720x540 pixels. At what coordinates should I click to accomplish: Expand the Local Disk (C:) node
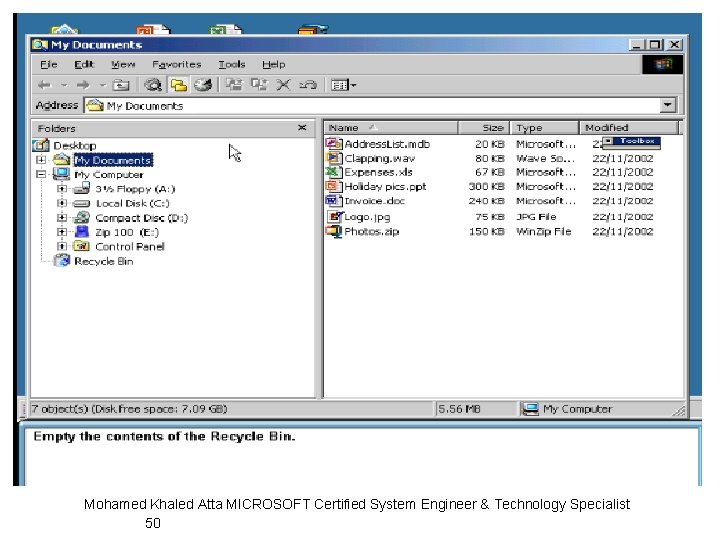coord(62,203)
